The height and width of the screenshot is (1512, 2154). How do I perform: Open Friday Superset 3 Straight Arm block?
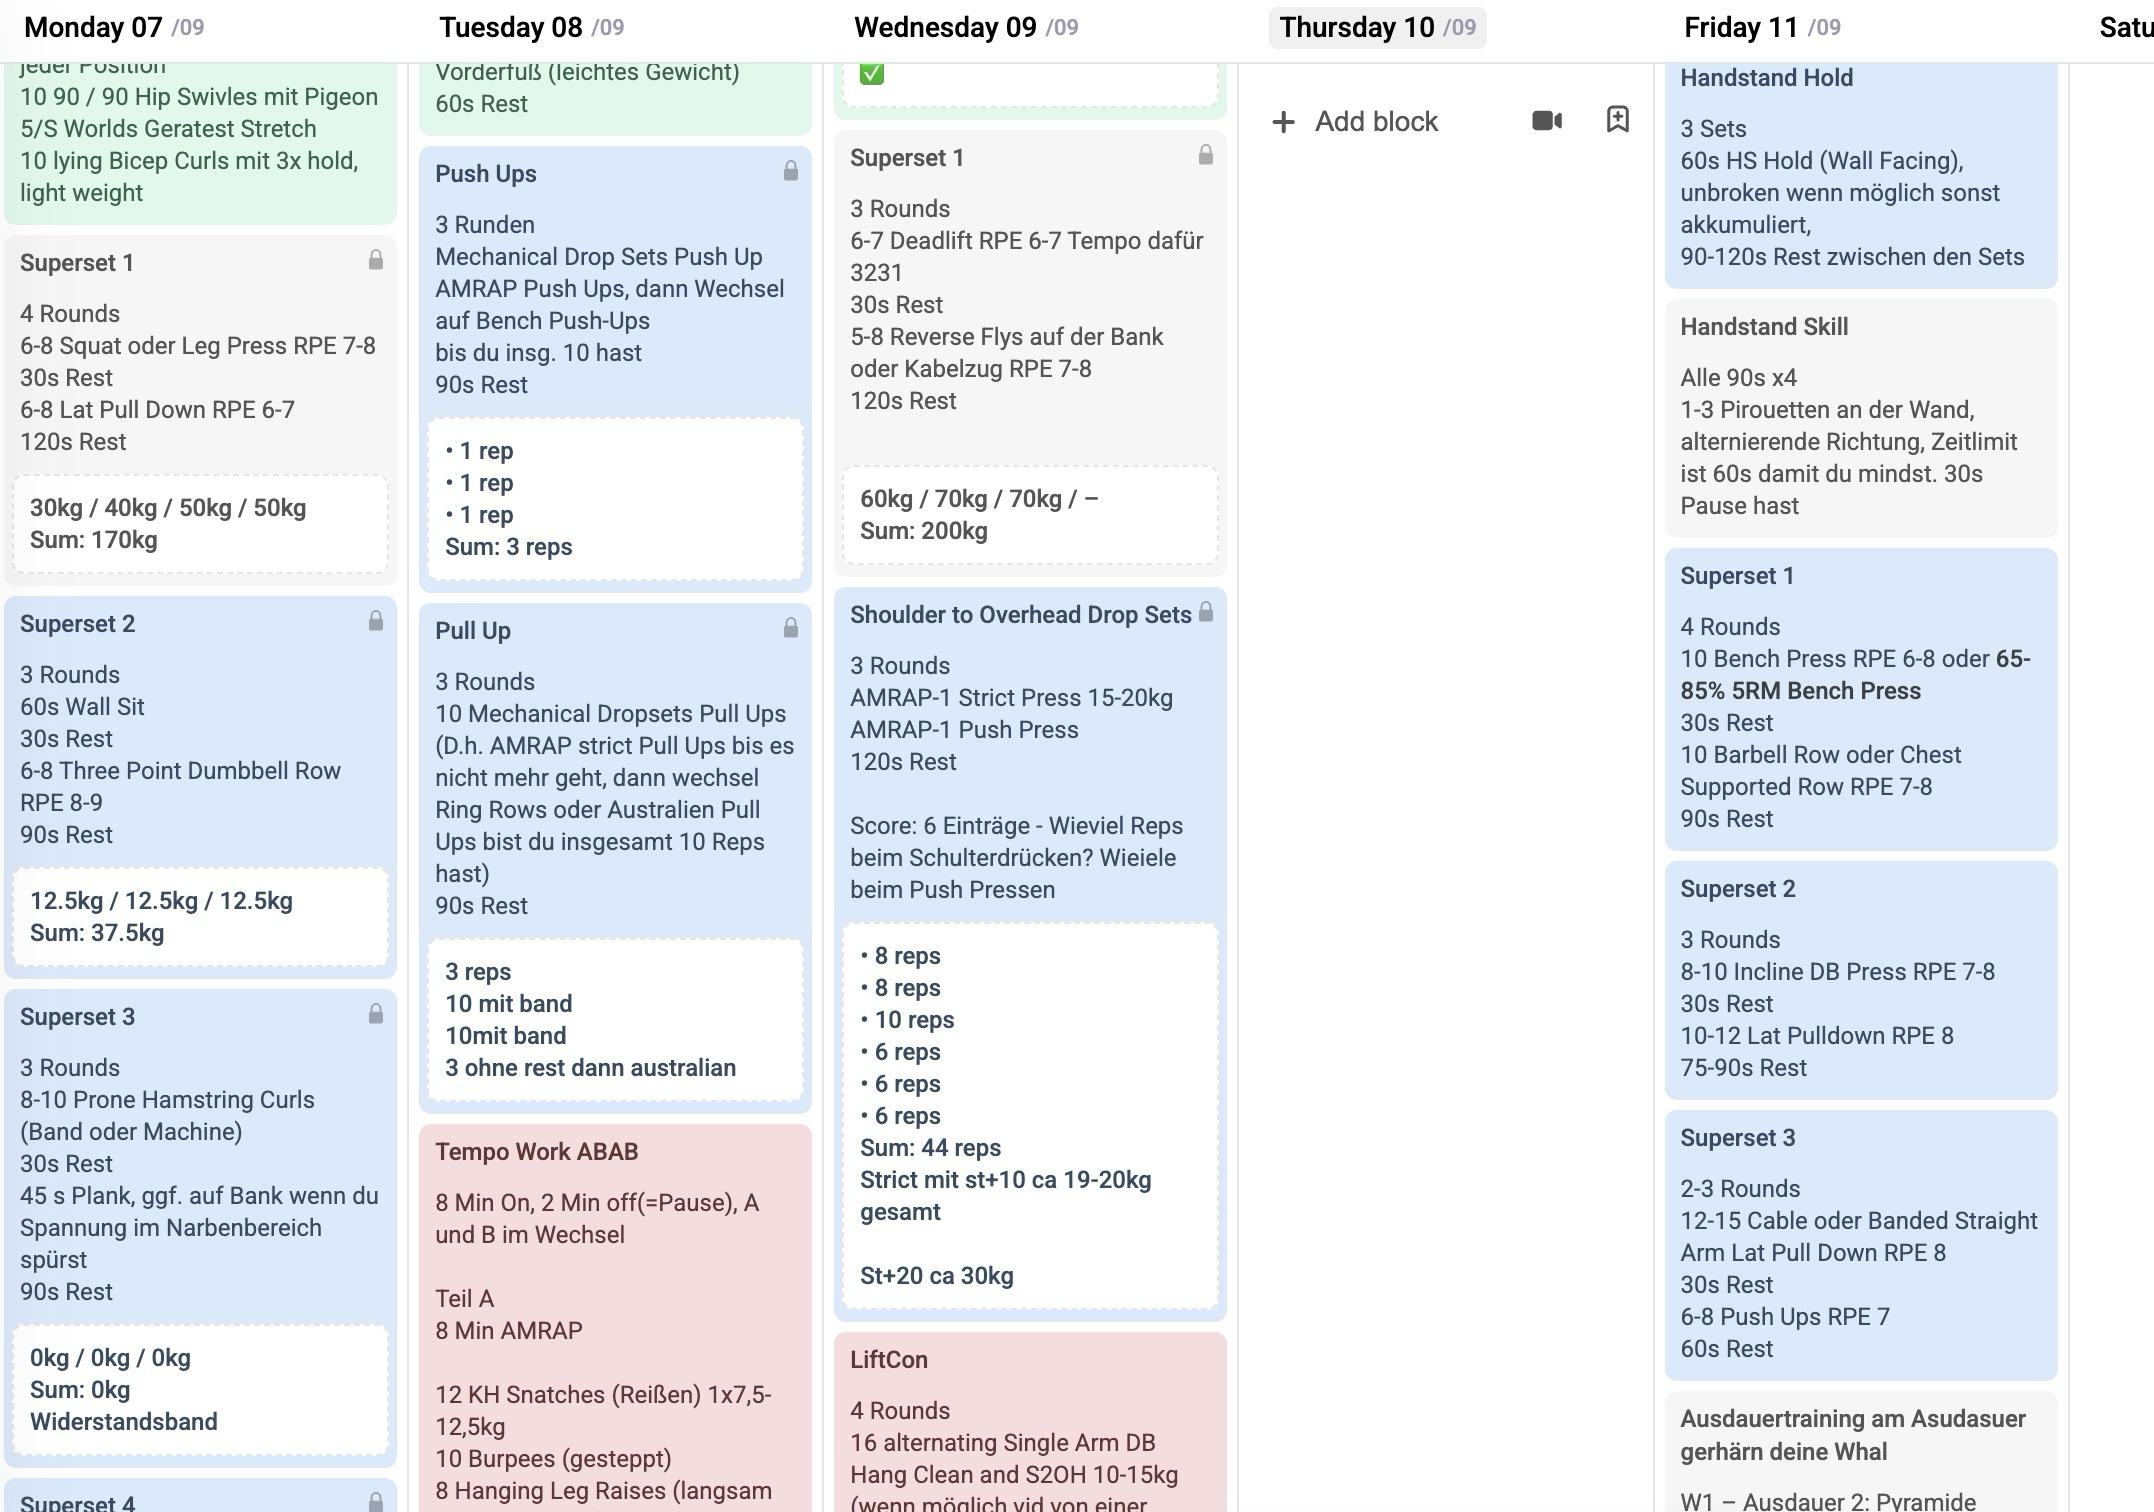coord(1861,1245)
